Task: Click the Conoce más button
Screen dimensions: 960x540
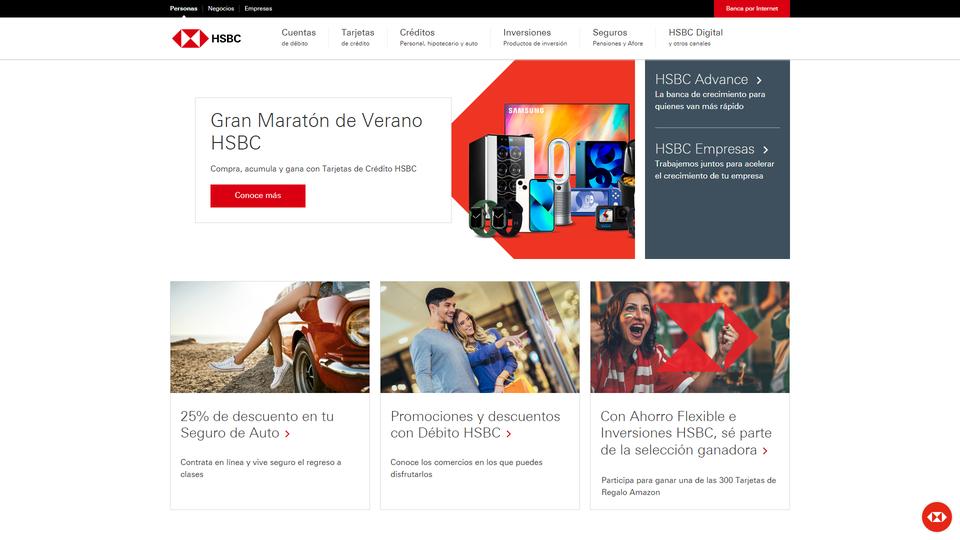Action: pos(258,196)
